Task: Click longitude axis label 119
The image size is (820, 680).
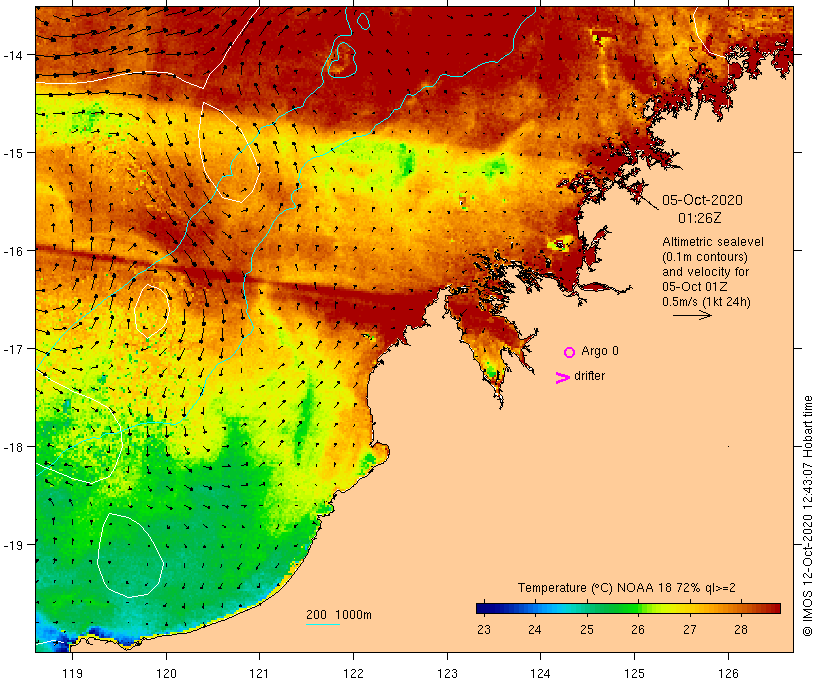Action: click(x=72, y=673)
